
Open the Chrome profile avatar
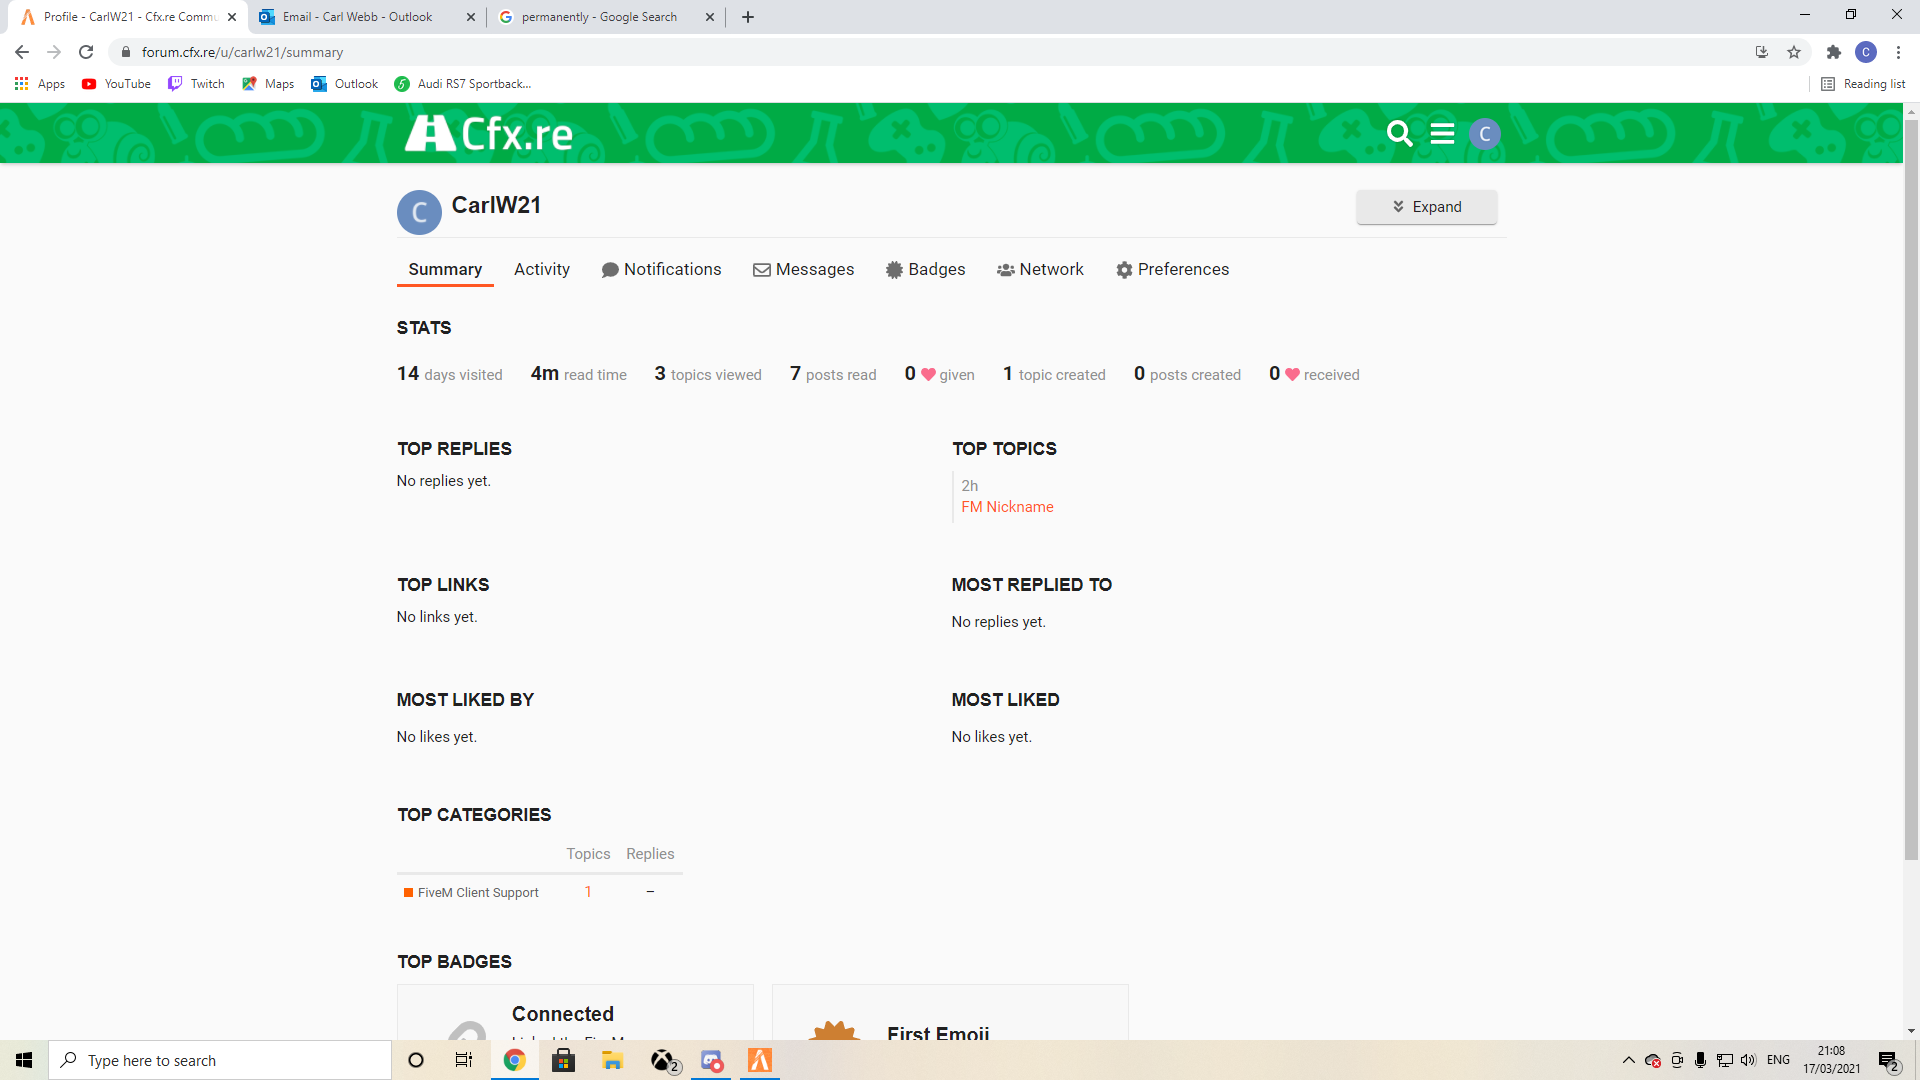(1866, 52)
